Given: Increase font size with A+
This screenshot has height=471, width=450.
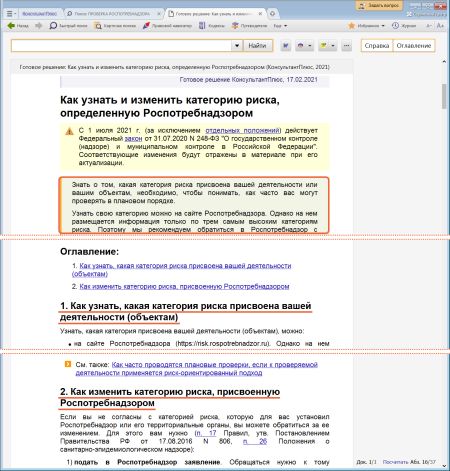Looking at the screenshot, I should [x=440, y=26].
